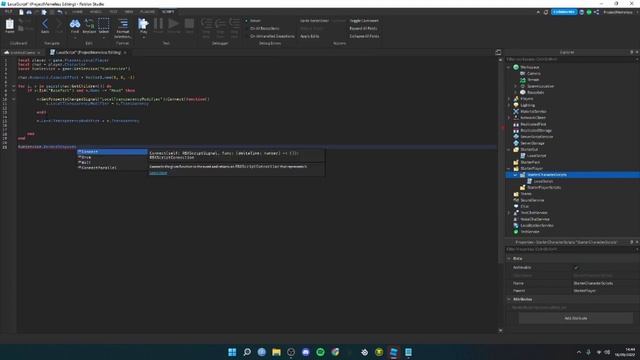Click Go to Script Error button
The height and width of the screenshot is (360, 640).
click(314, 20)
